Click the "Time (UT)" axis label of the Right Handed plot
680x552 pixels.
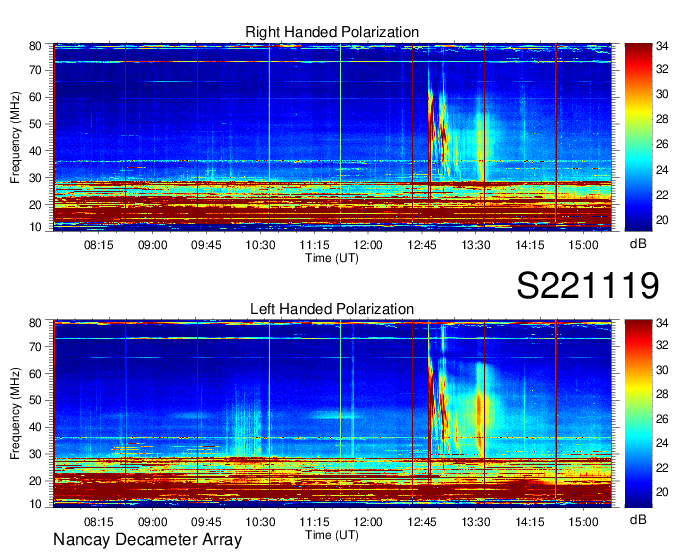pyautogui.click(x=332, y=258)
